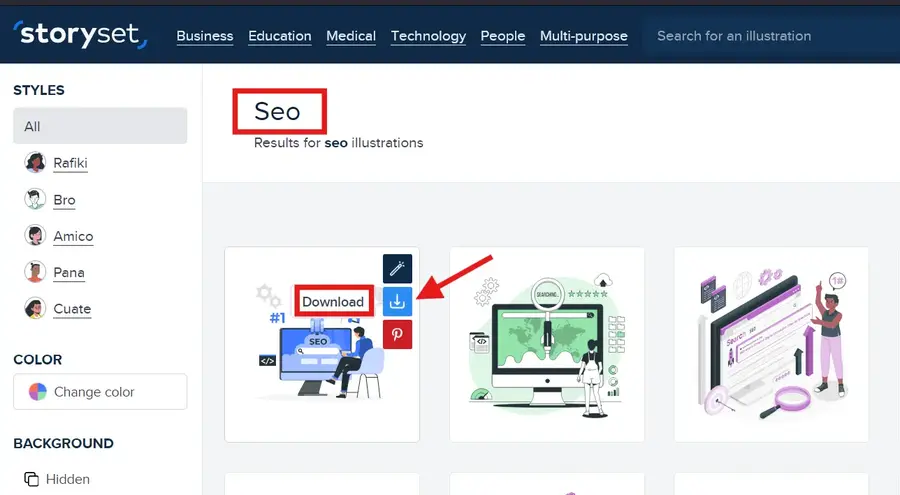This screenshot has height=495, width=900.
Task: Click the Pana avatar icon
Action: 35,272
